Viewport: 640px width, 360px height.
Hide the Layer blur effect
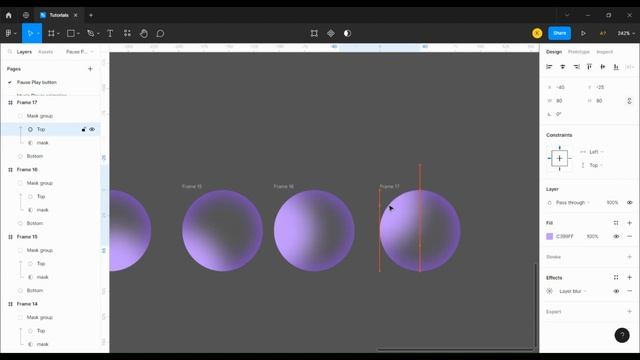click(616, 291)
